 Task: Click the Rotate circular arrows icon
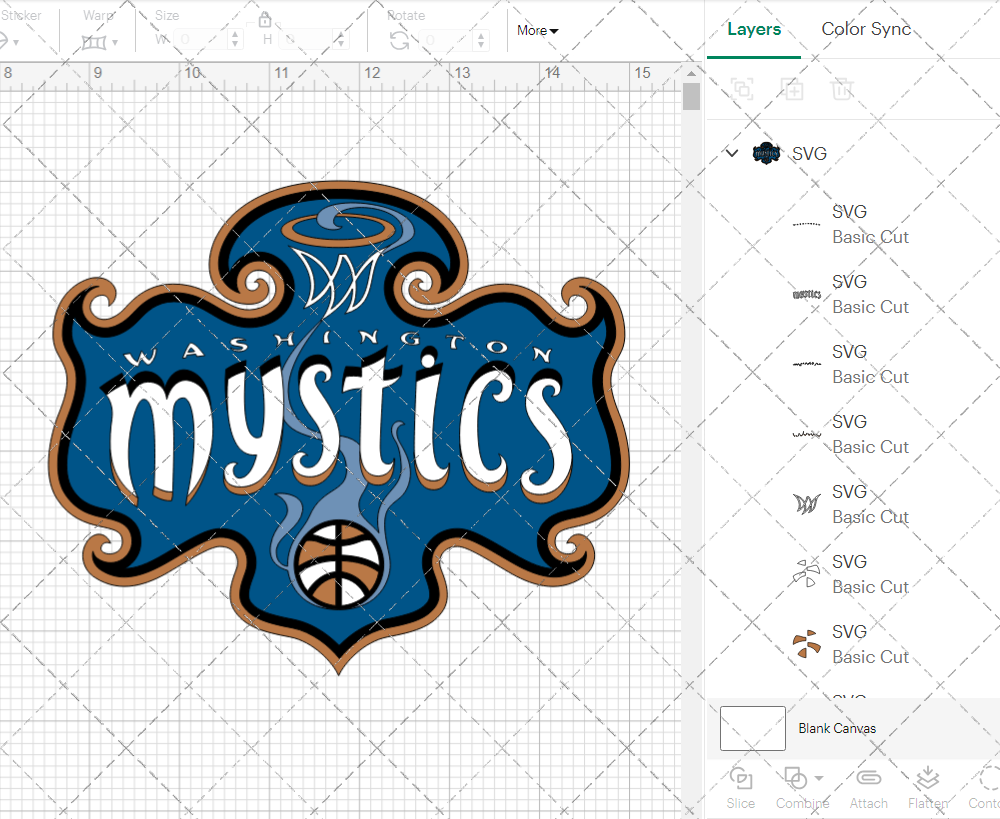click(x=400, y=41)
